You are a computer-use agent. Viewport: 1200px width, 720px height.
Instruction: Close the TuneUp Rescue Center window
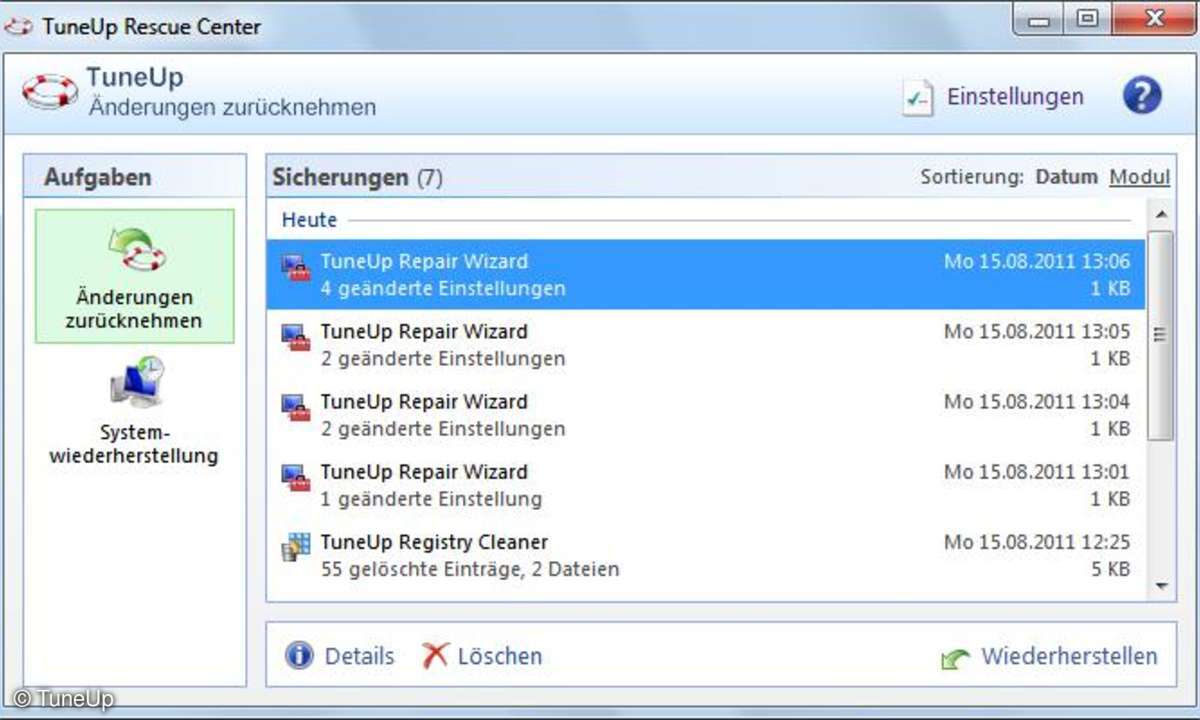click(x=1154, y=19)
